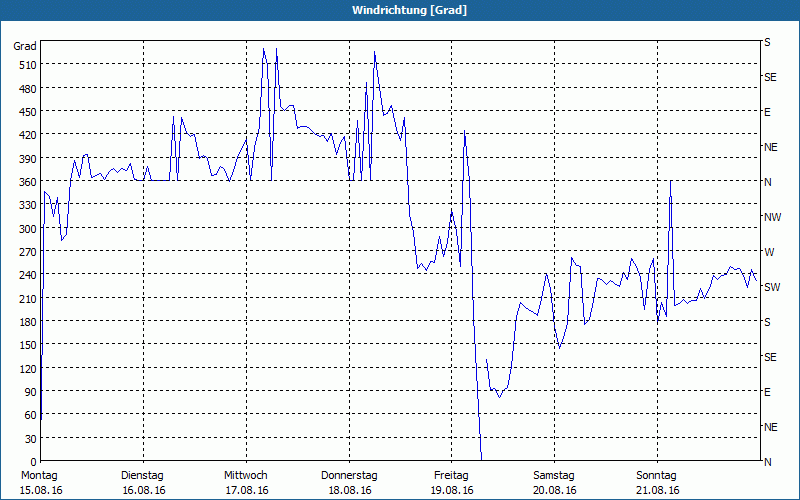Select the 21.08.16 date label
The width and height of the screenshot is (800, 500).
(658, 490)
